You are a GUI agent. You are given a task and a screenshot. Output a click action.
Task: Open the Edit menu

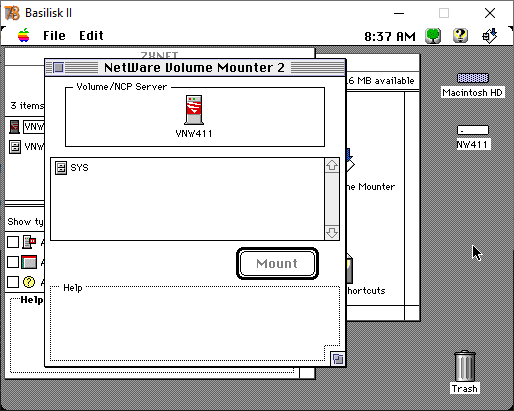coord(91,36)
